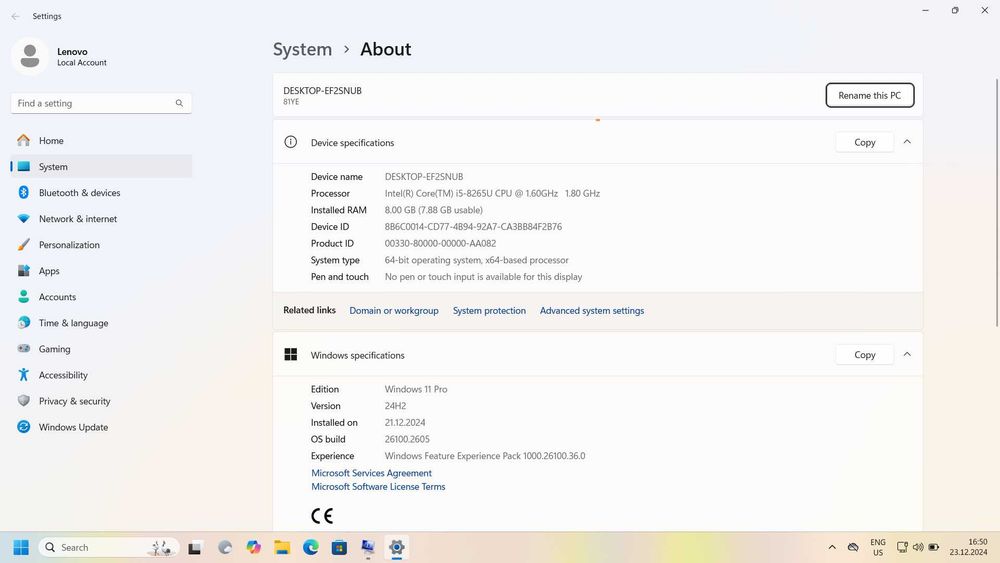Copy the Windows specifications

(x=864, y=355)
